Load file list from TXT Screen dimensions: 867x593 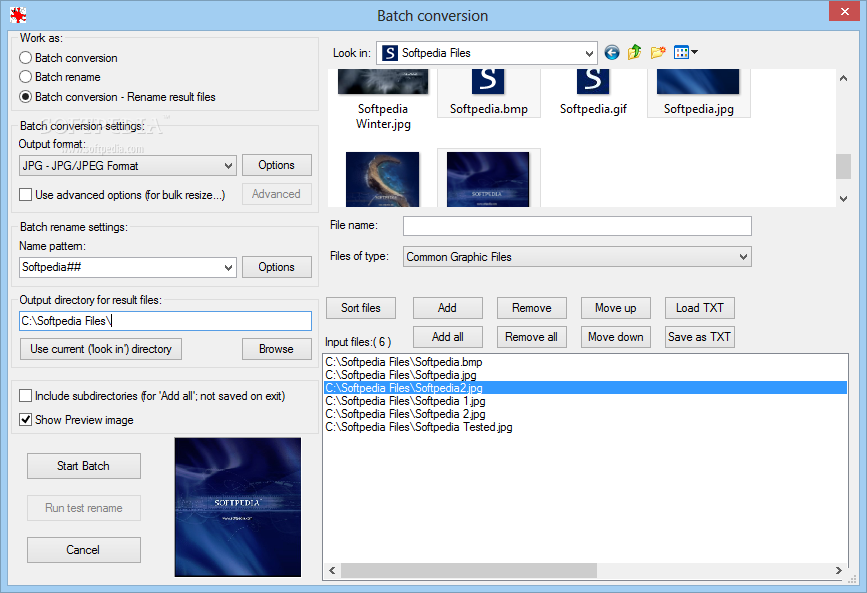pos(699,308)
